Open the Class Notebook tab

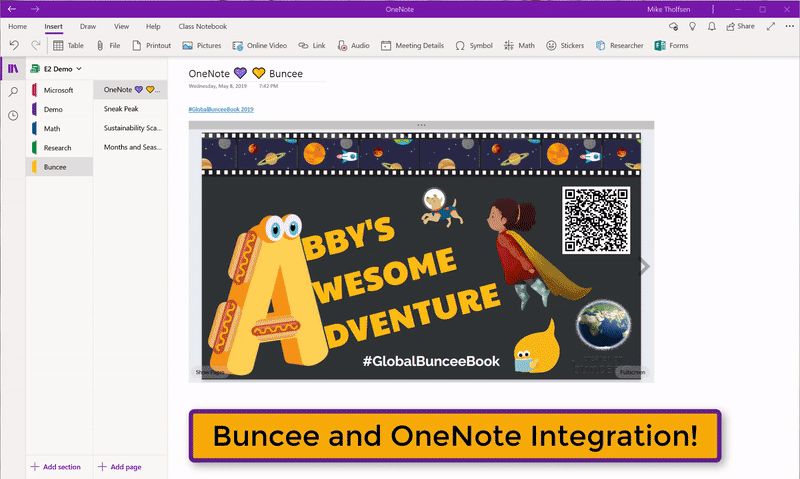(203, 27)
